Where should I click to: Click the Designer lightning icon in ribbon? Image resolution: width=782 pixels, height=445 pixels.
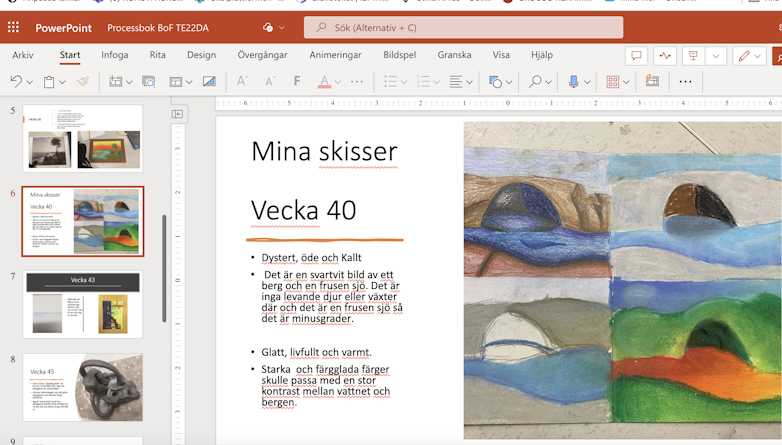point(652,81)
